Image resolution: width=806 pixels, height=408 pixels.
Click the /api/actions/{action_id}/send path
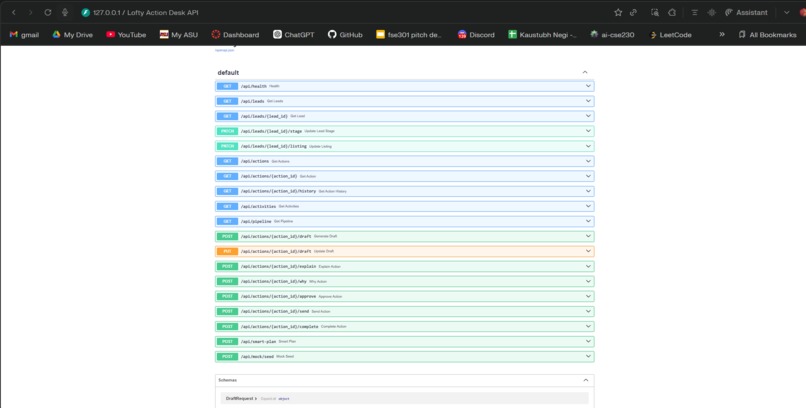click(x=274, y=311)
